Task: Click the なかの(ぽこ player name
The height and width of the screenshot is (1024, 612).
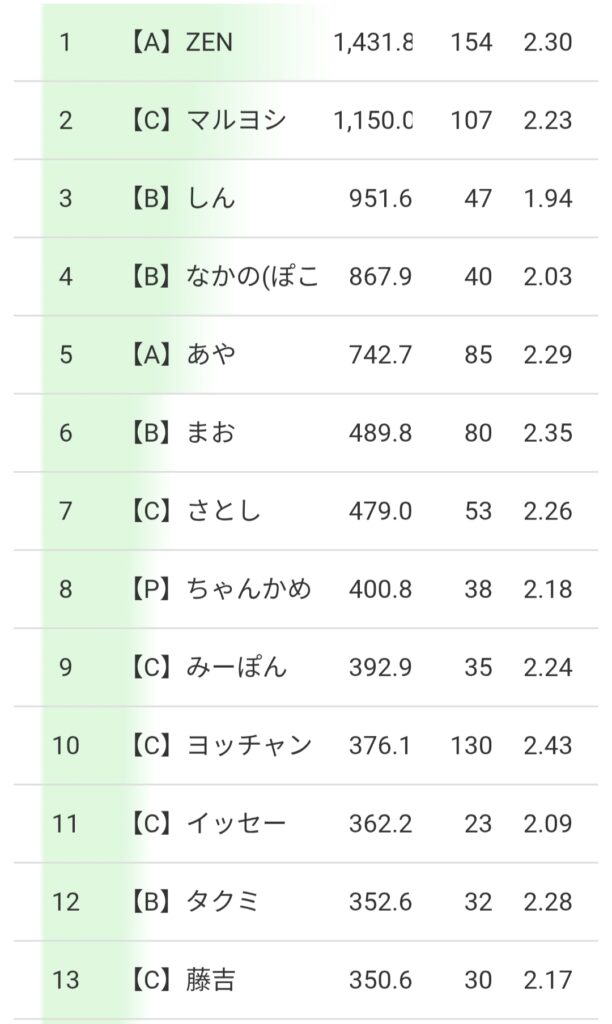Action: click(252, 277)
